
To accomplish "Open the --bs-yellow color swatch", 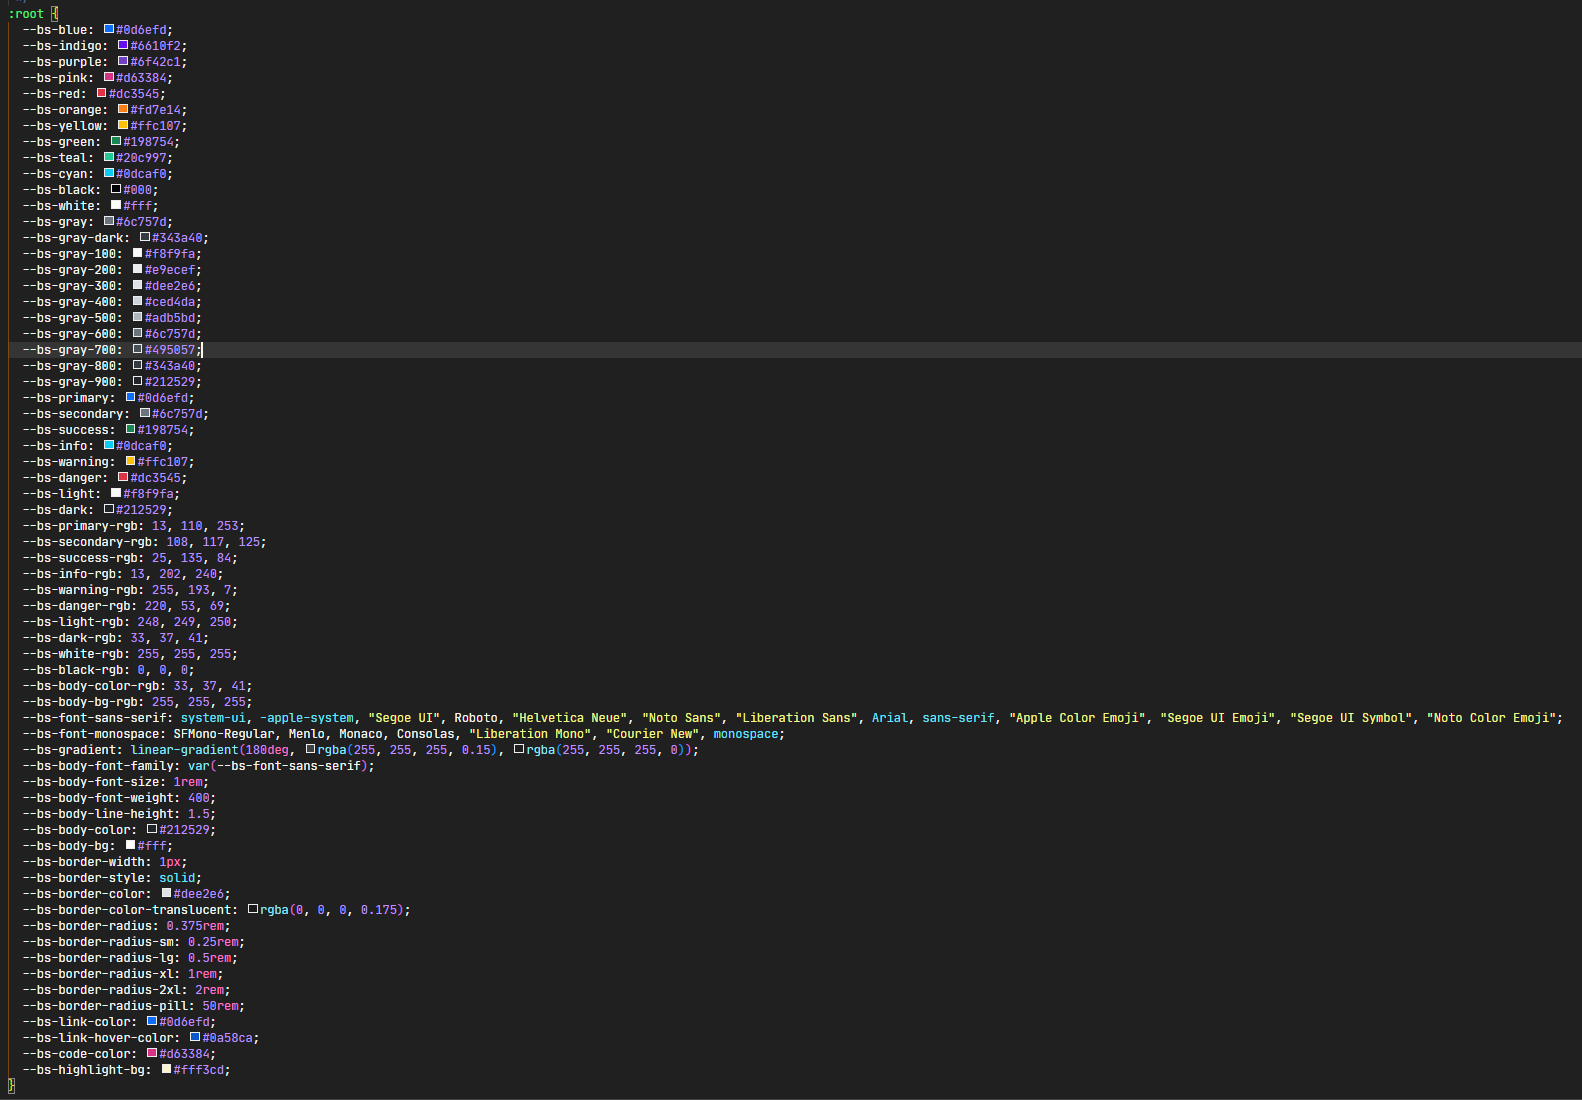I will (x=123, y=125).
